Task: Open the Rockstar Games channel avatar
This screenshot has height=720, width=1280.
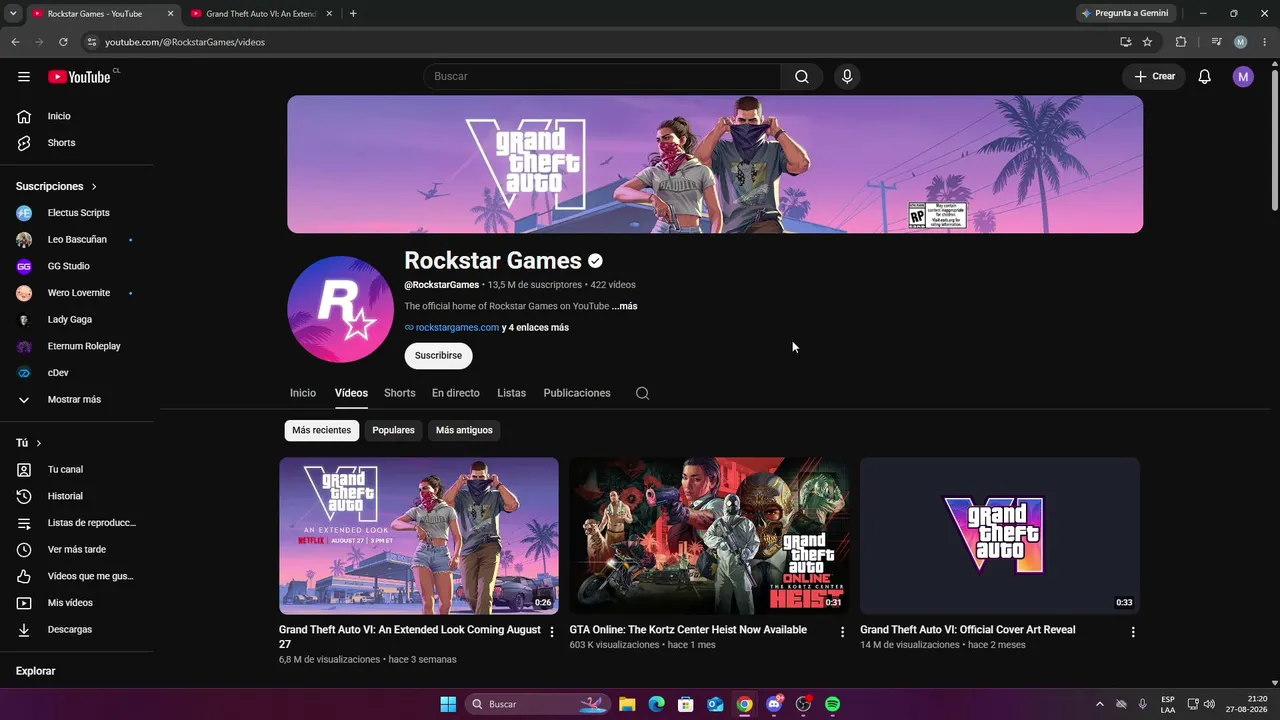Action: 340,309
